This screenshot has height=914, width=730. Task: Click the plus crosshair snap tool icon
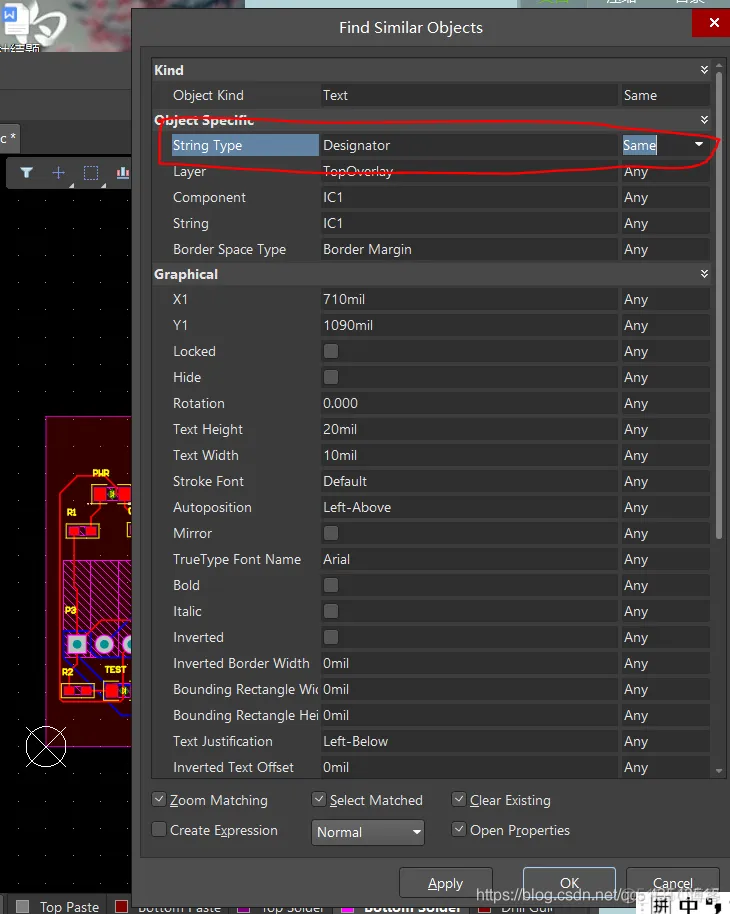coord(58,173)
